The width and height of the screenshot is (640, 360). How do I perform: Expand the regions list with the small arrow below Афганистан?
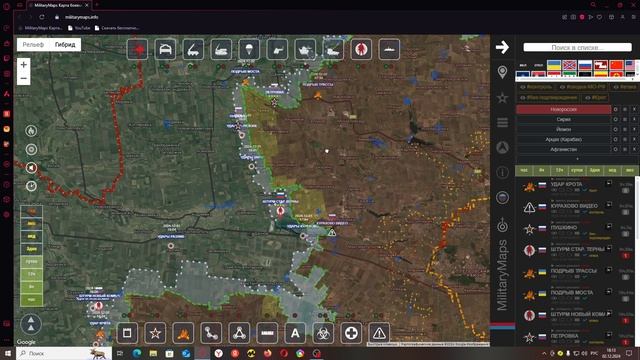[x=577, y=159]
